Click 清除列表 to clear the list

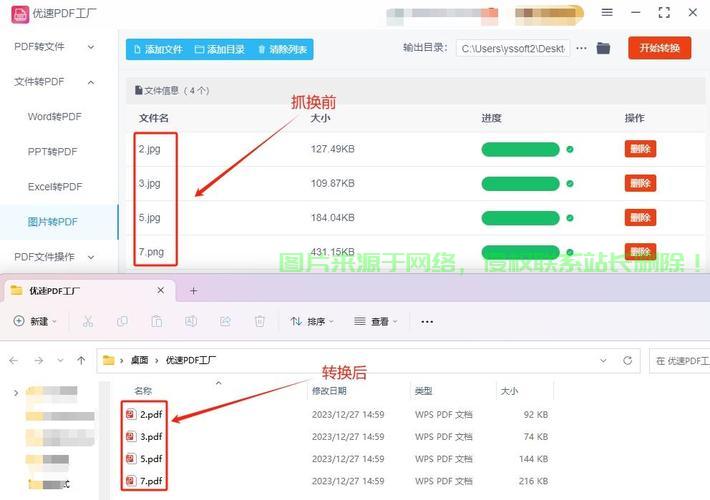[283, 49]
